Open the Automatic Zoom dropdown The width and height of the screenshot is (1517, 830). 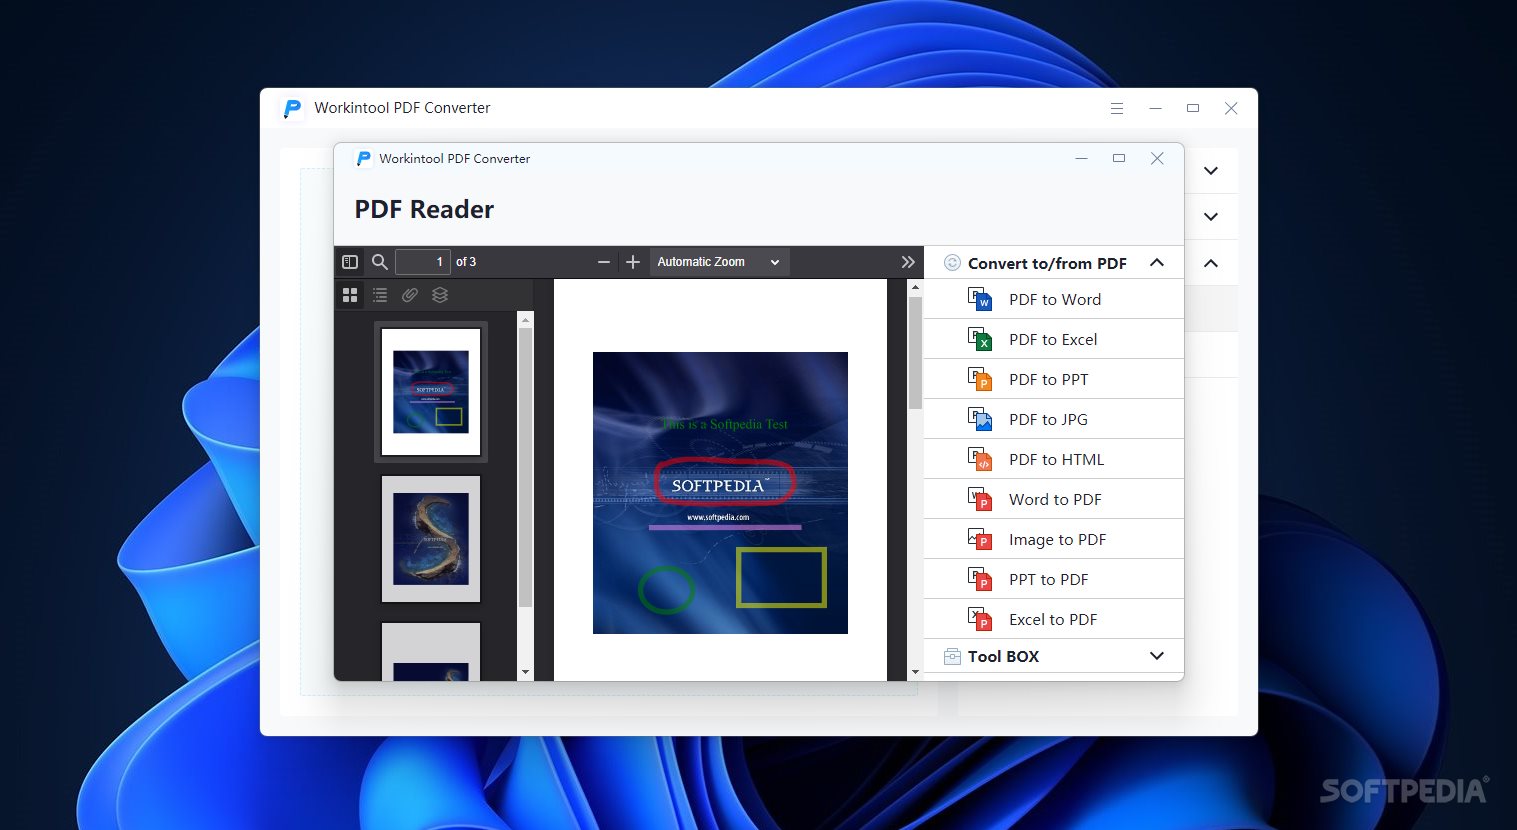click(x=719, y=262)
